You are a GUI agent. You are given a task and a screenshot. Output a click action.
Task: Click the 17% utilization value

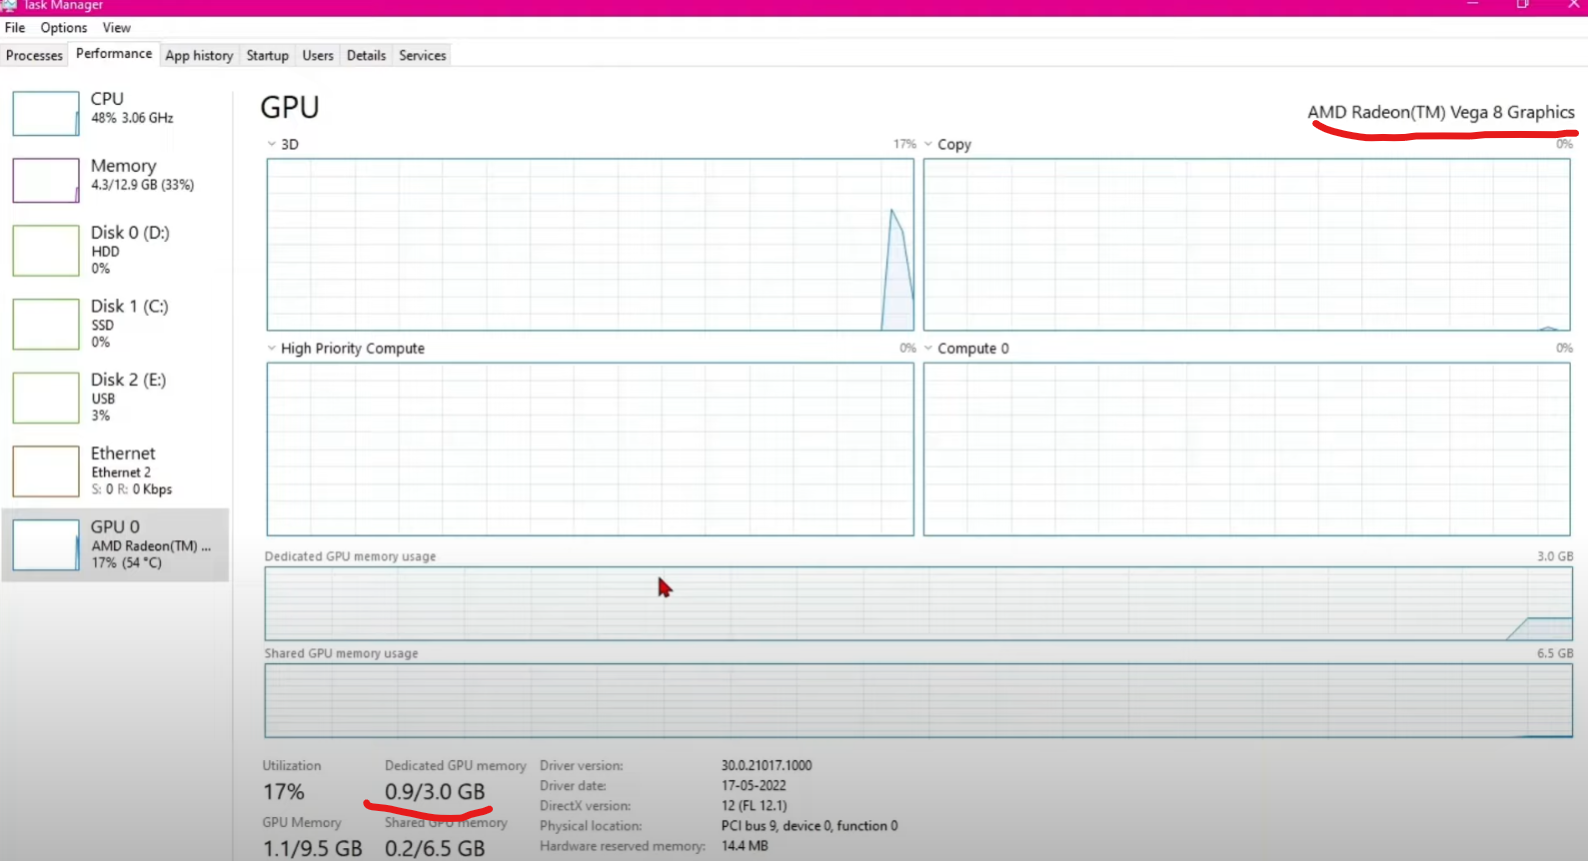[x=284, y=792]
